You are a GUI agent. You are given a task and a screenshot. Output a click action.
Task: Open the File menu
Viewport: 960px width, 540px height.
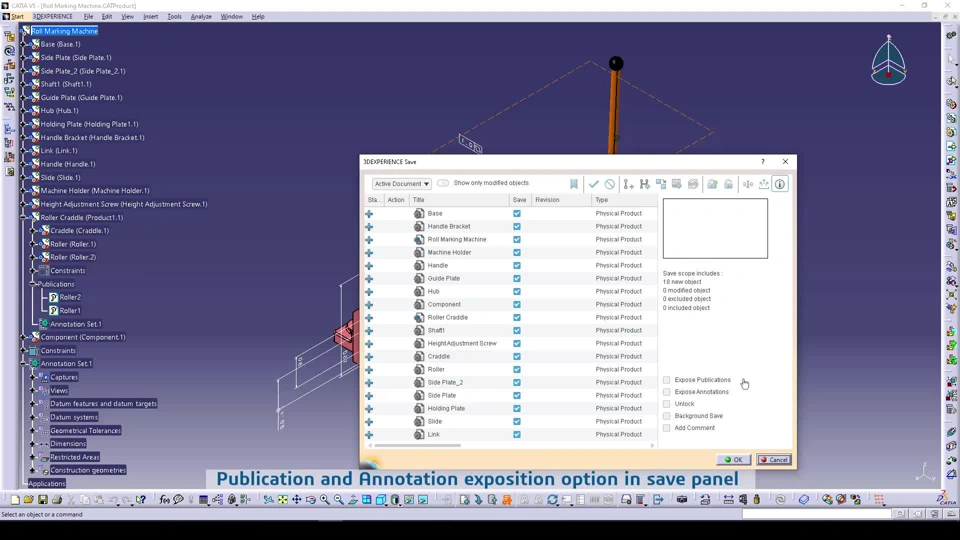pos(88,17)
